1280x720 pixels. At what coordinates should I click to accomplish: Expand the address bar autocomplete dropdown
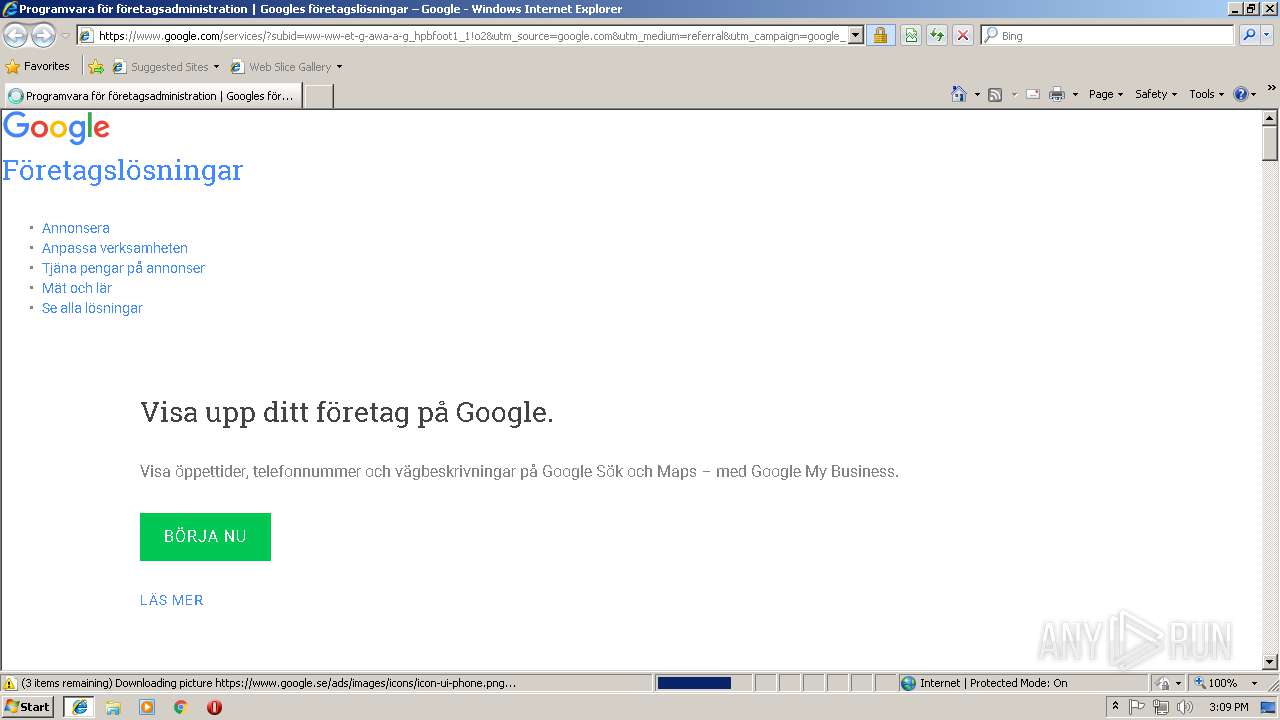856,35
